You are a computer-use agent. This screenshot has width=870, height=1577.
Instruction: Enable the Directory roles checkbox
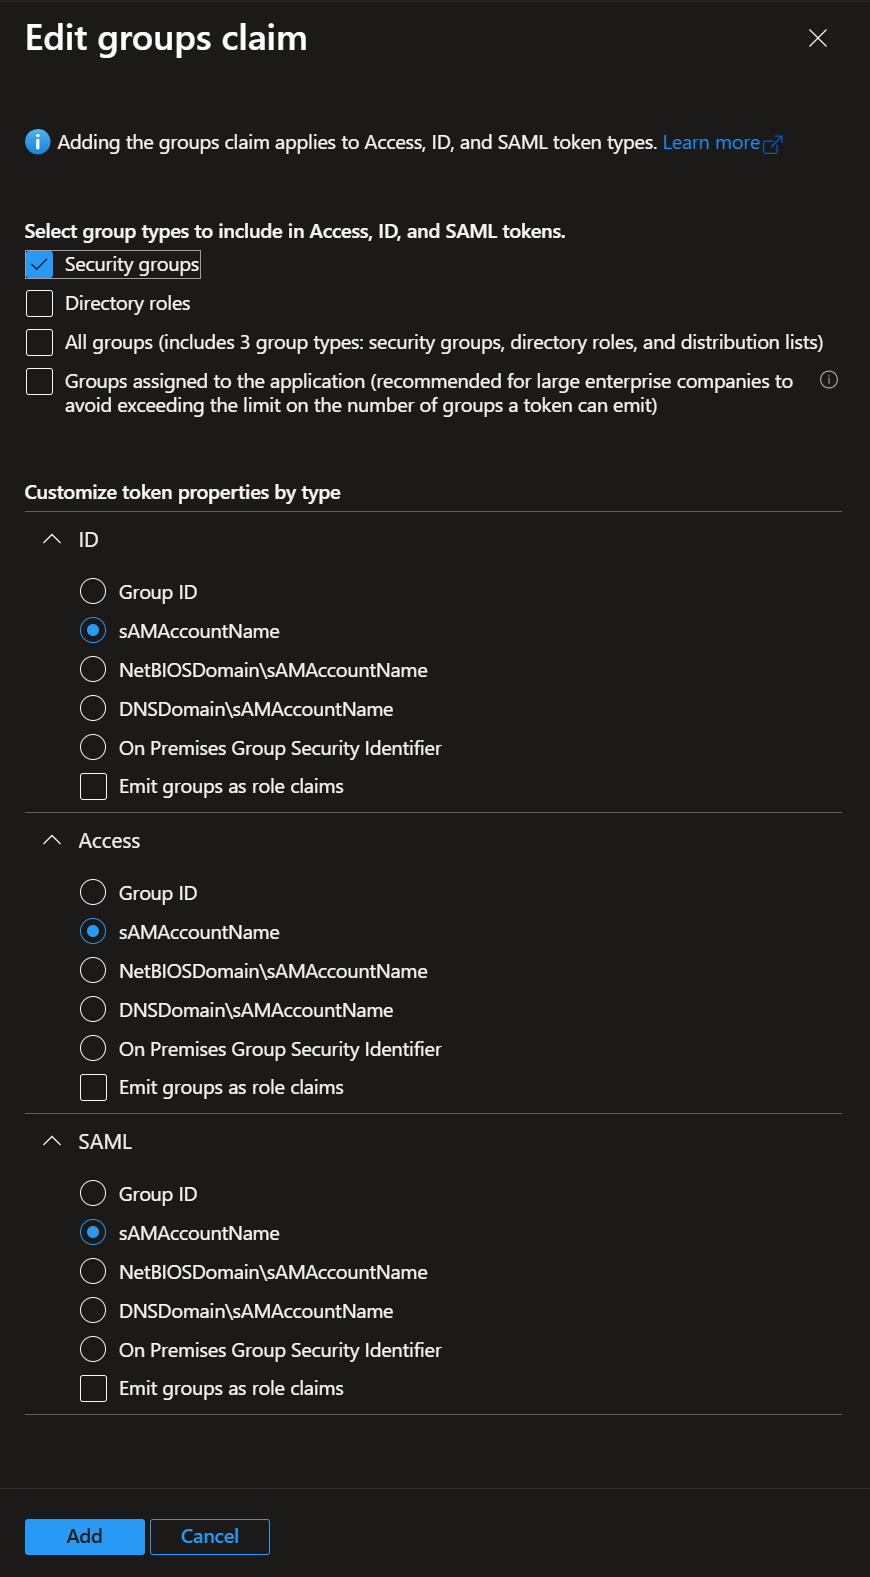pyautogui.click(x=39, y=303)
